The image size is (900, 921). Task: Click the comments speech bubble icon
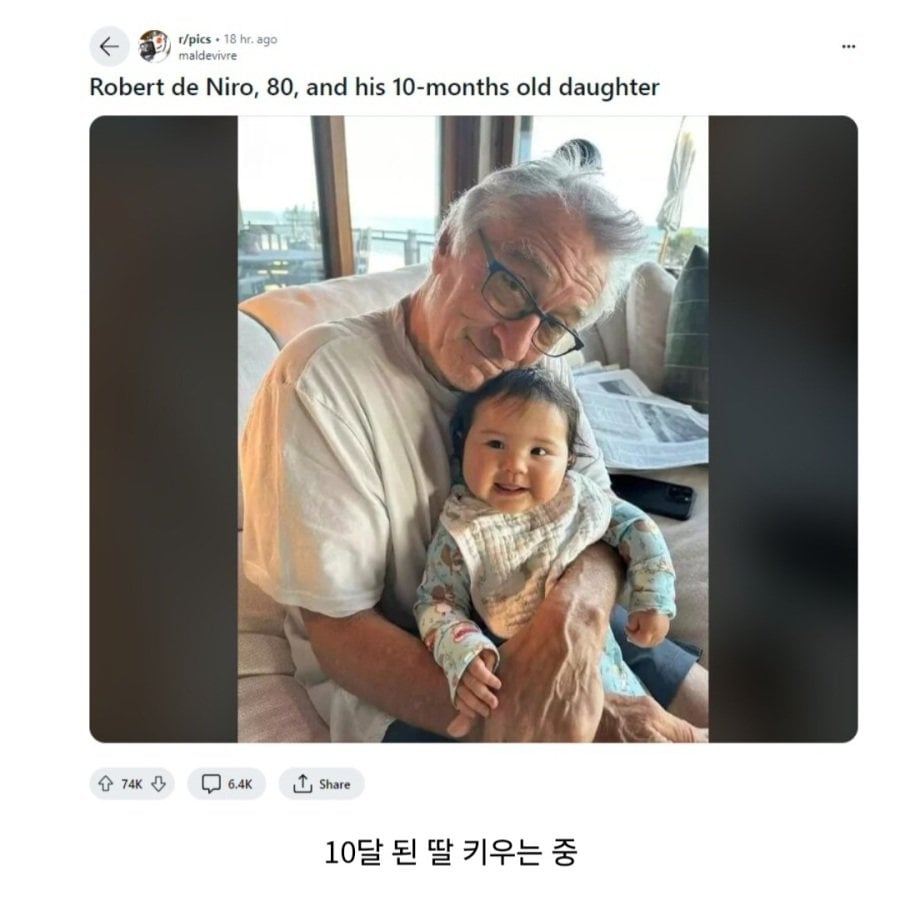211,784
